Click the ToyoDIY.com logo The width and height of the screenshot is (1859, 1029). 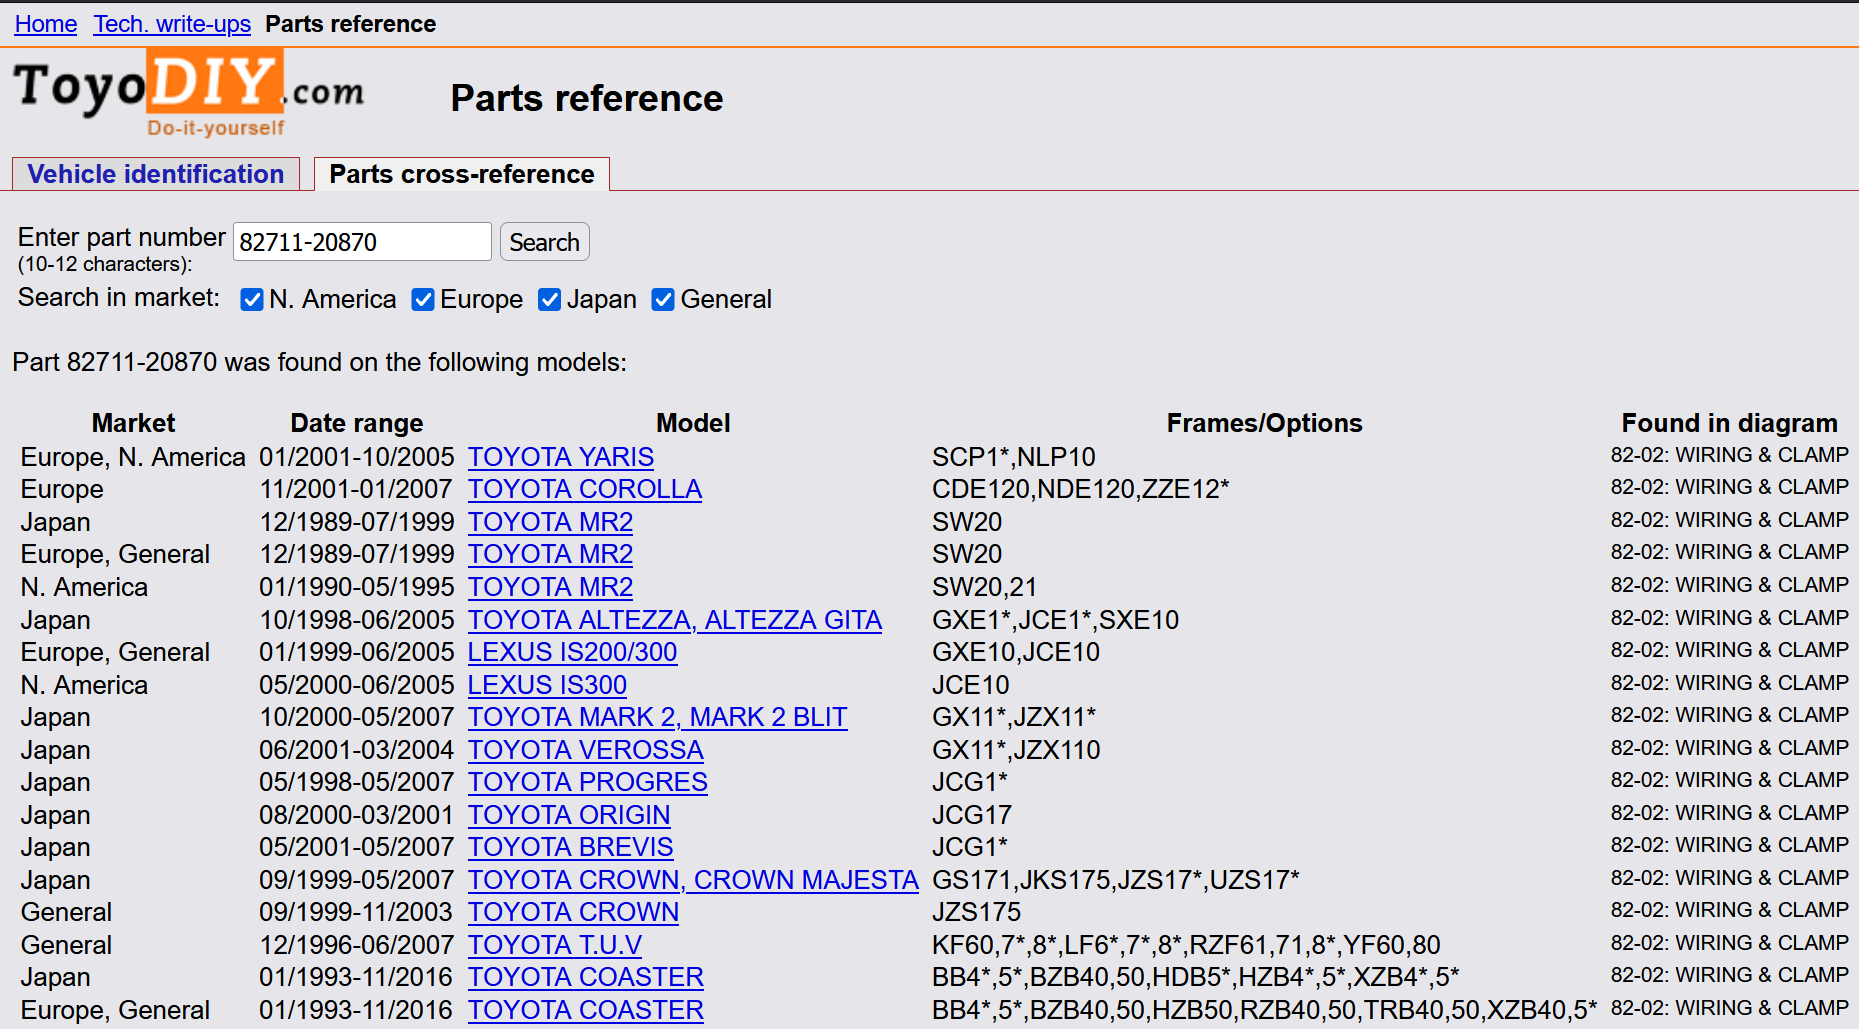[188, 94]
